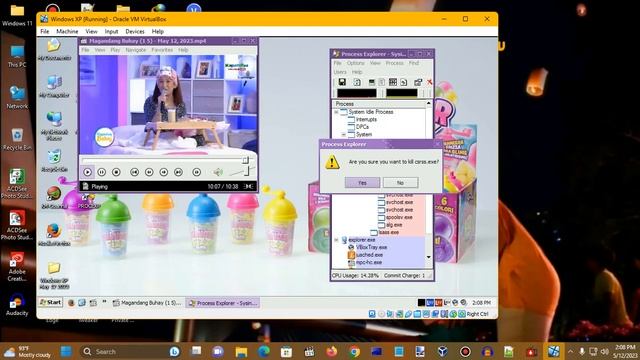The height and width of the screenshot is (360, 640).
Task: Show hidden icons in the system tray
Action: [x=570, y=351]
